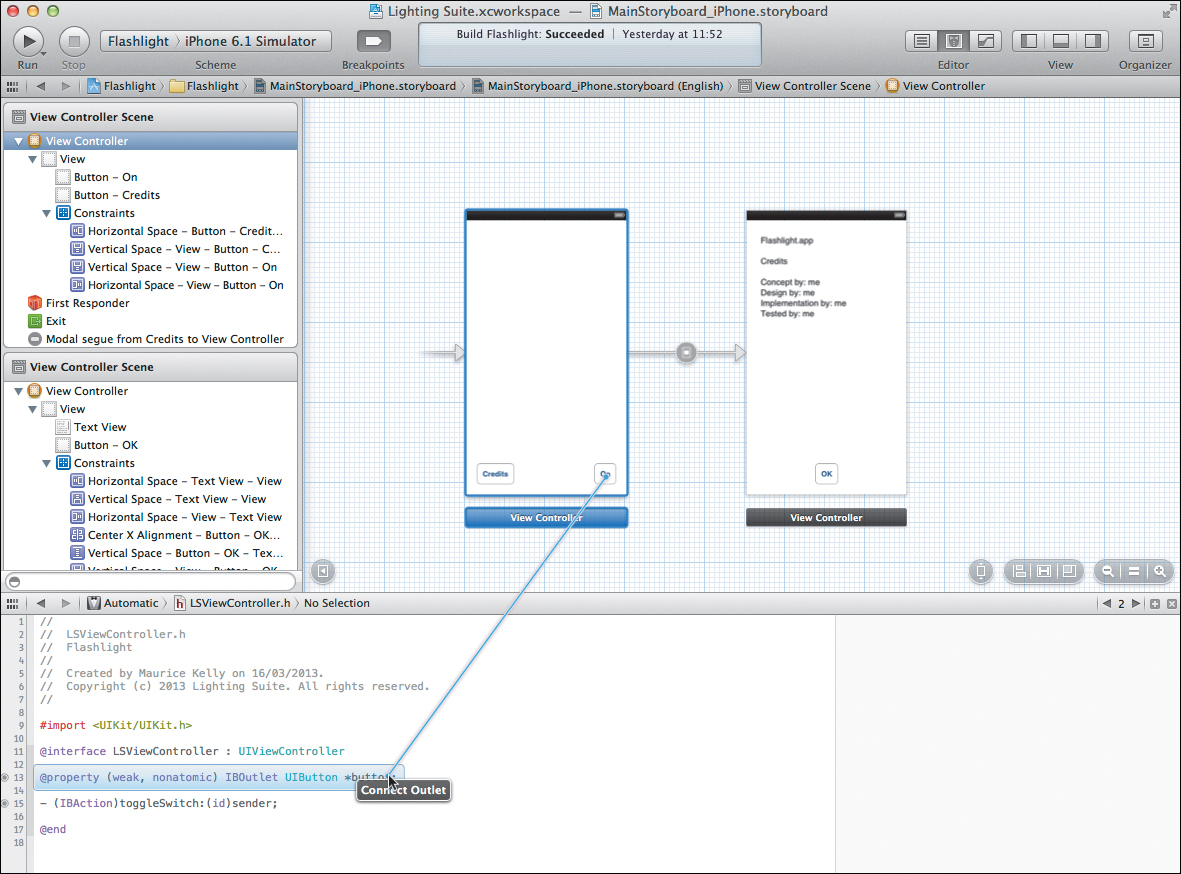Screen dimensions: 1181x874
Task: Collapse second scene's View Controller
Action: [x=19, y=391]
